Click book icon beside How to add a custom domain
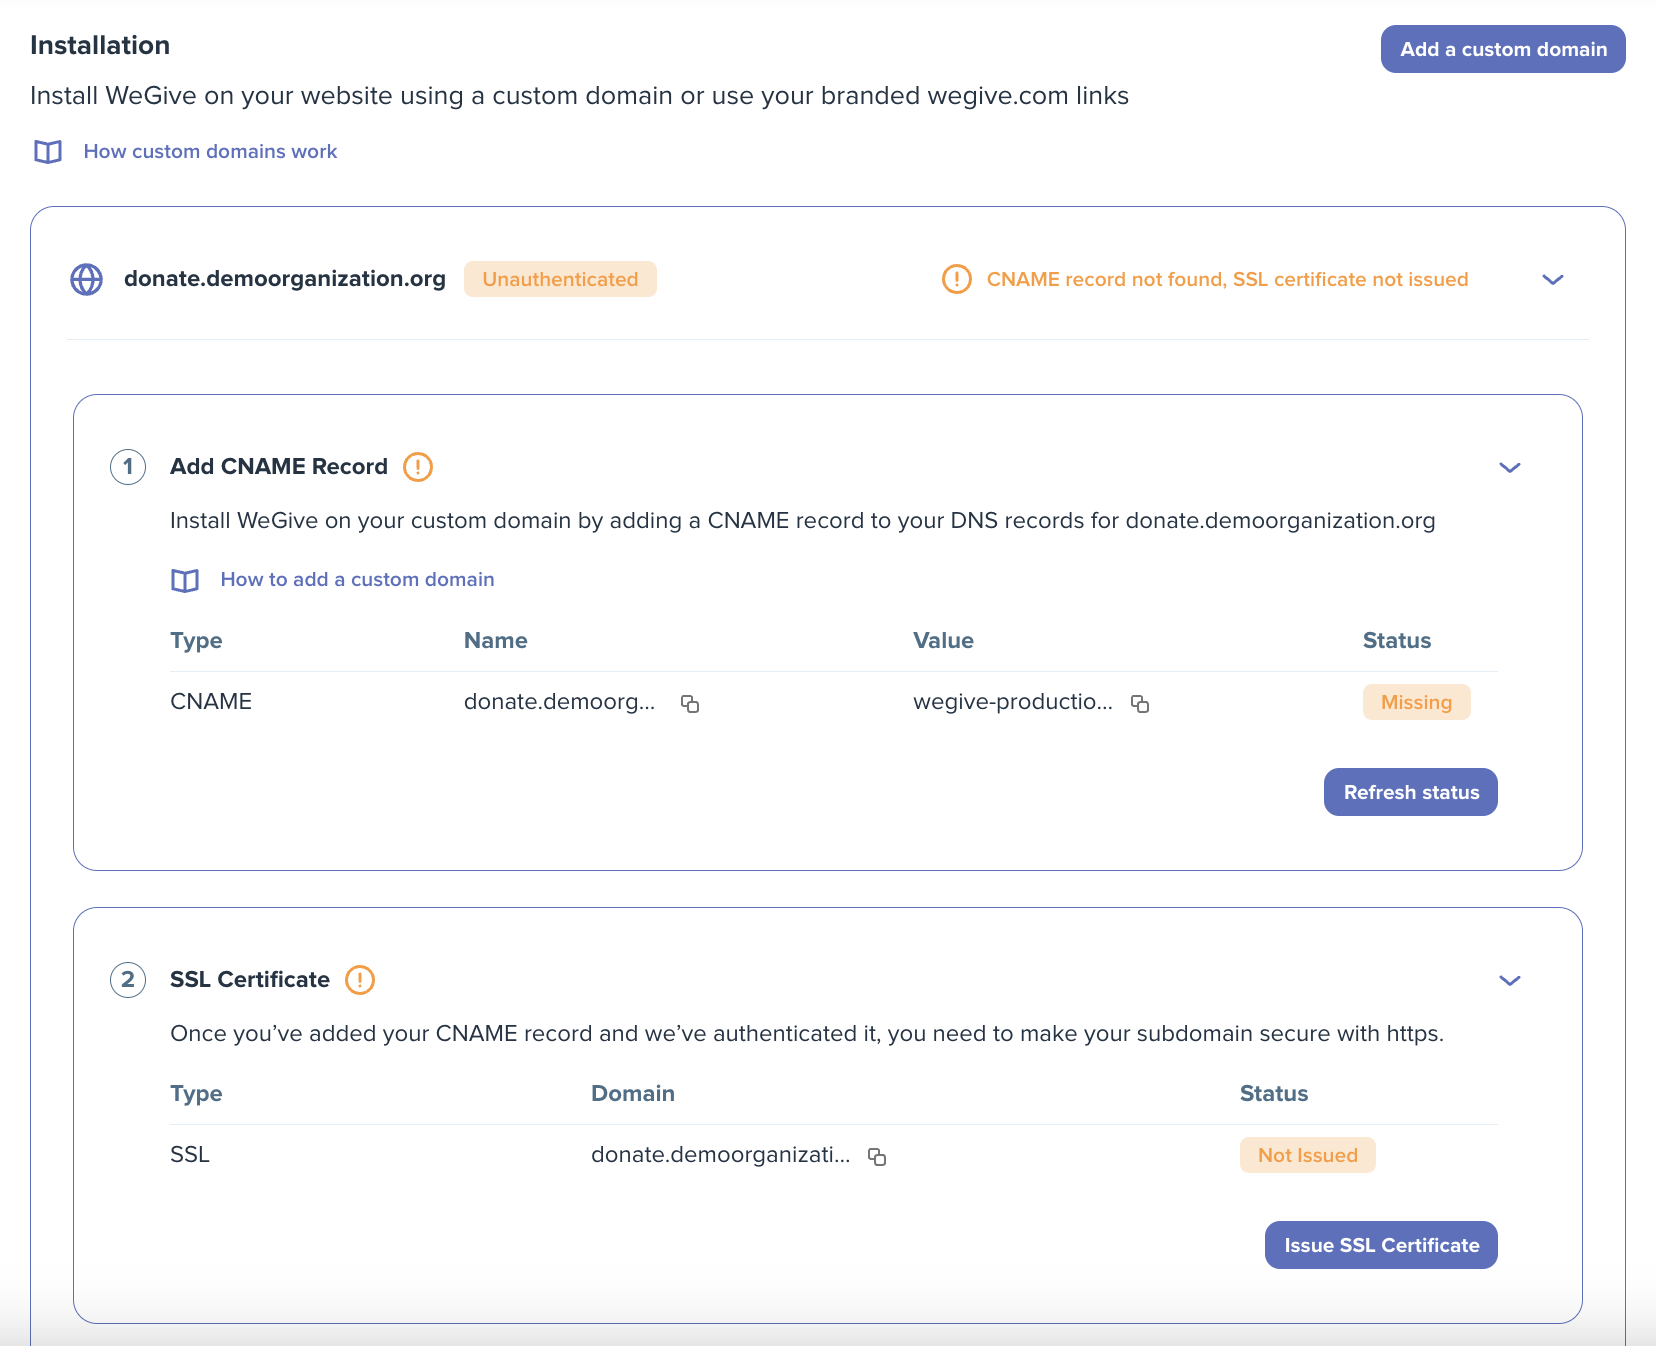Screen dimensions: 1656x1346 point(185,581)
